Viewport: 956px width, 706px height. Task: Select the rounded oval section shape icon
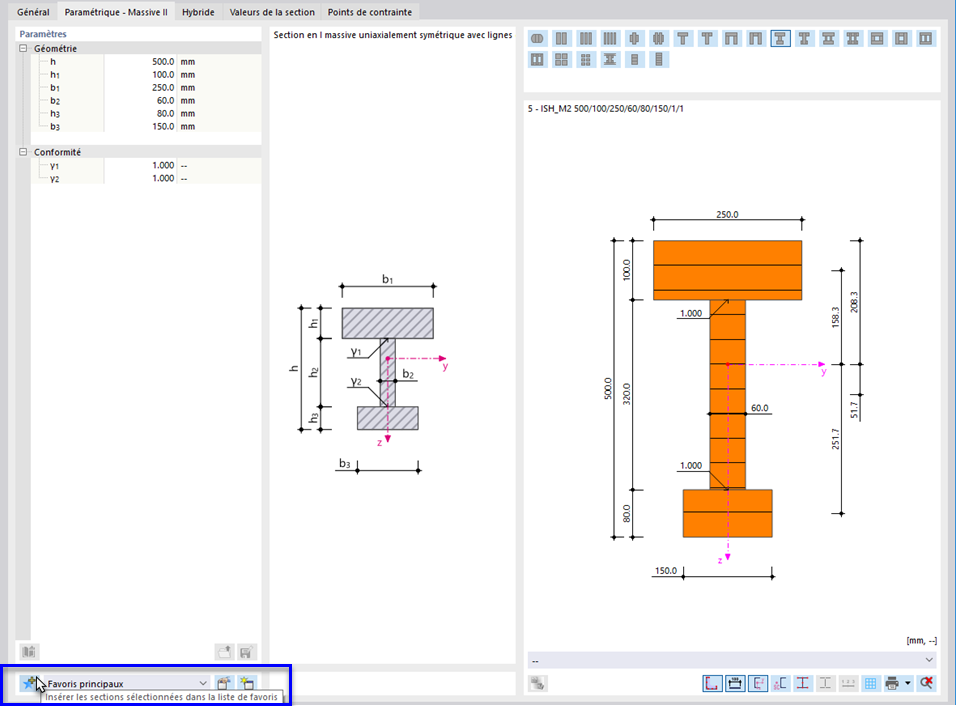[x=537, y=39]
